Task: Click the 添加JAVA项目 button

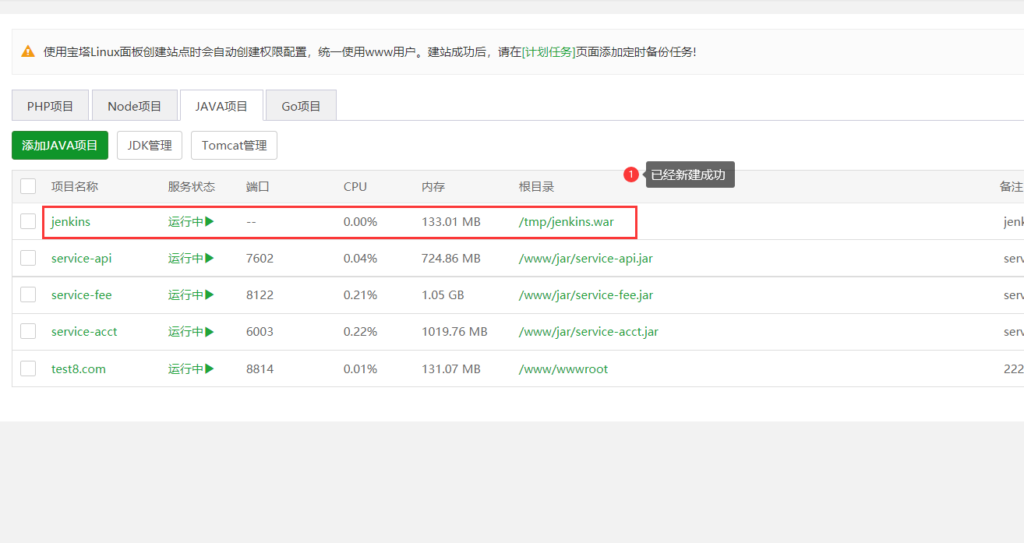Action: pyautogui.click(x=60, y=145)
